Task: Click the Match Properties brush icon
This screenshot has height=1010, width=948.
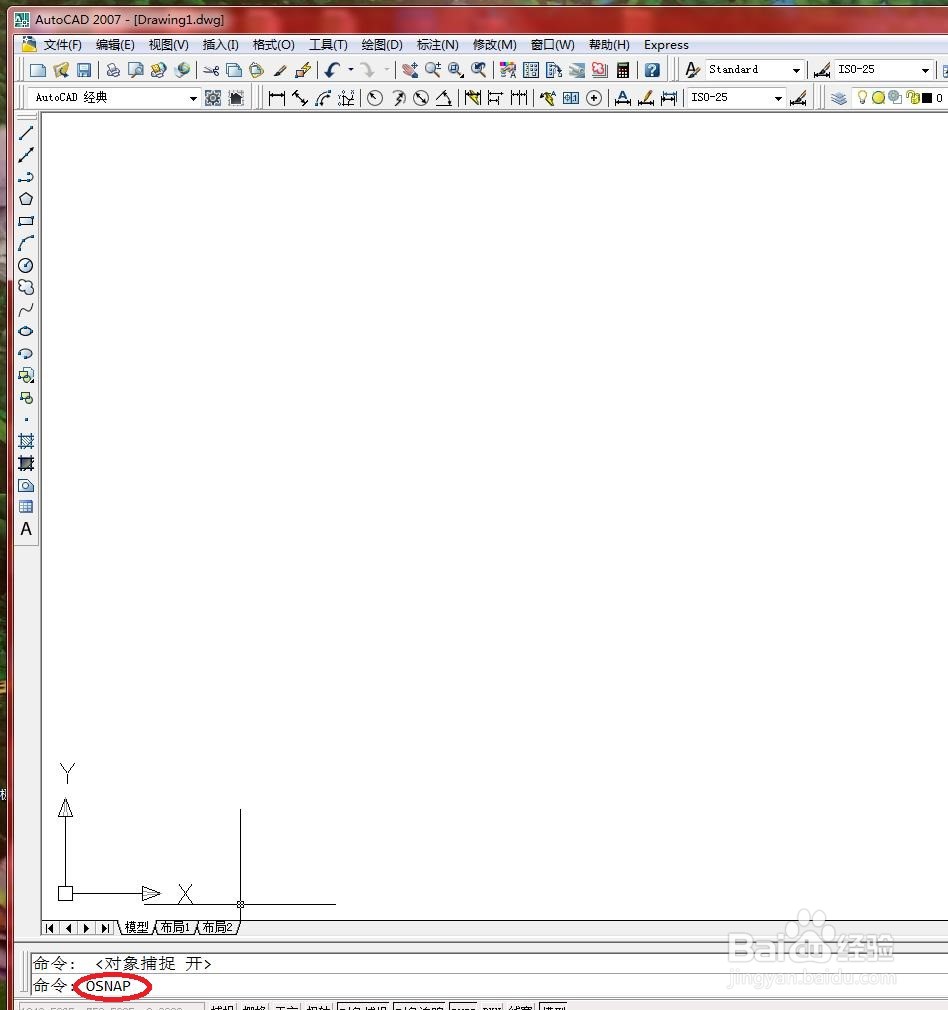Action: [280, 70]
